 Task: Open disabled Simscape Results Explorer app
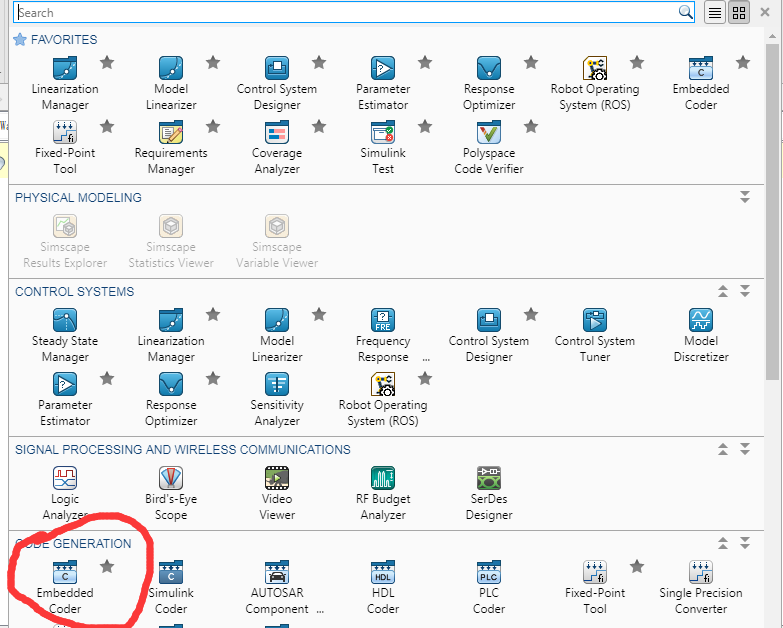(65, 242)
